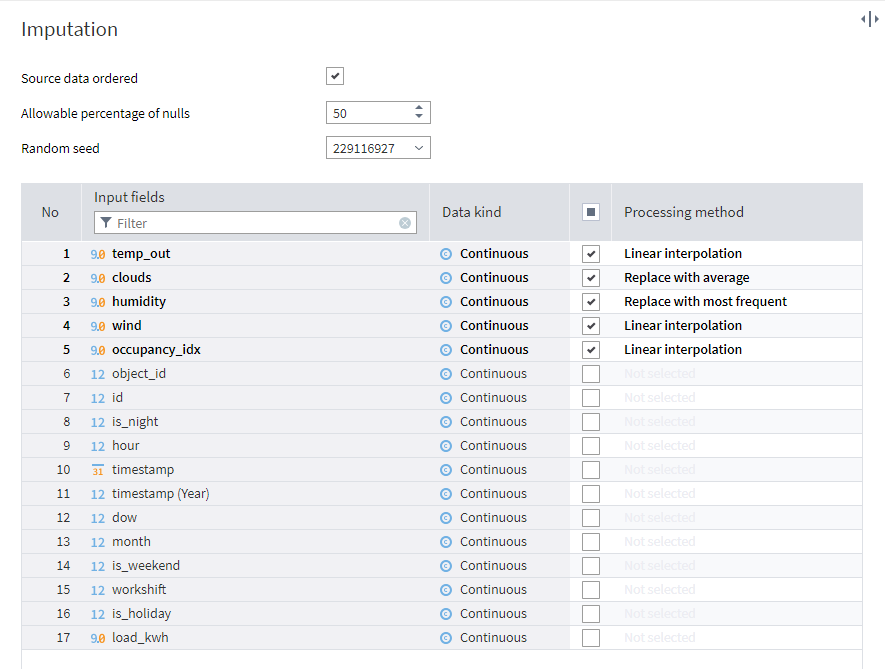Screen dimensions: 885x669
Task: Click the Continuous icon for is_holiday row
Action: tap(446, 614)
